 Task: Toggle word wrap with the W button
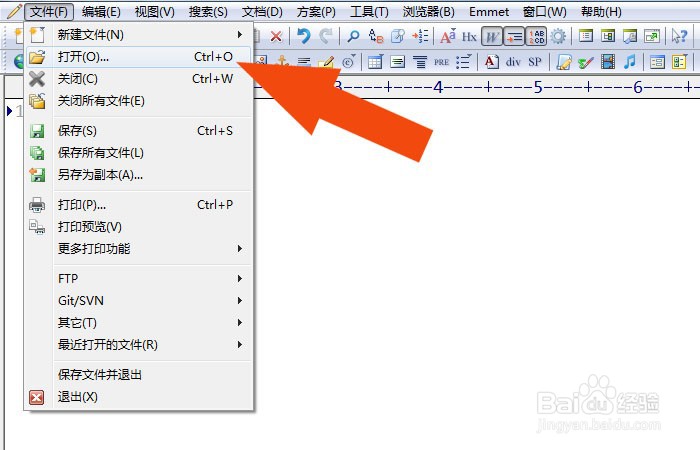pyautogui.click(x=492, y=37)
